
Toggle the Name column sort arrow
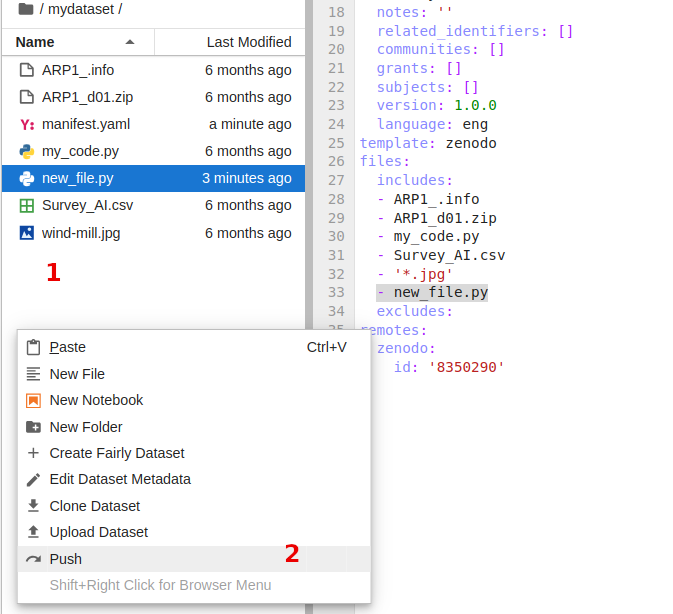(x=130, y=42)
